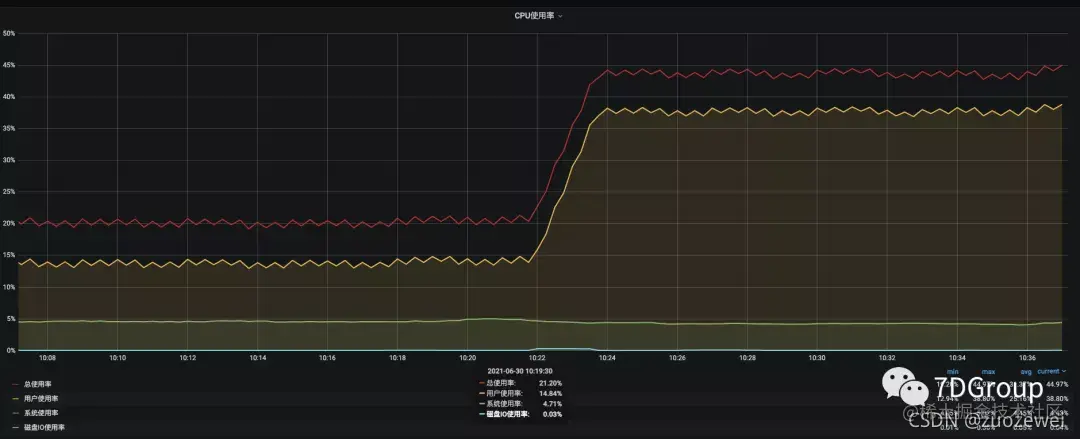The height and width of the screenshot is (439, 1080).
Task: Sort the legend by the max column
Action: (988, 371)
